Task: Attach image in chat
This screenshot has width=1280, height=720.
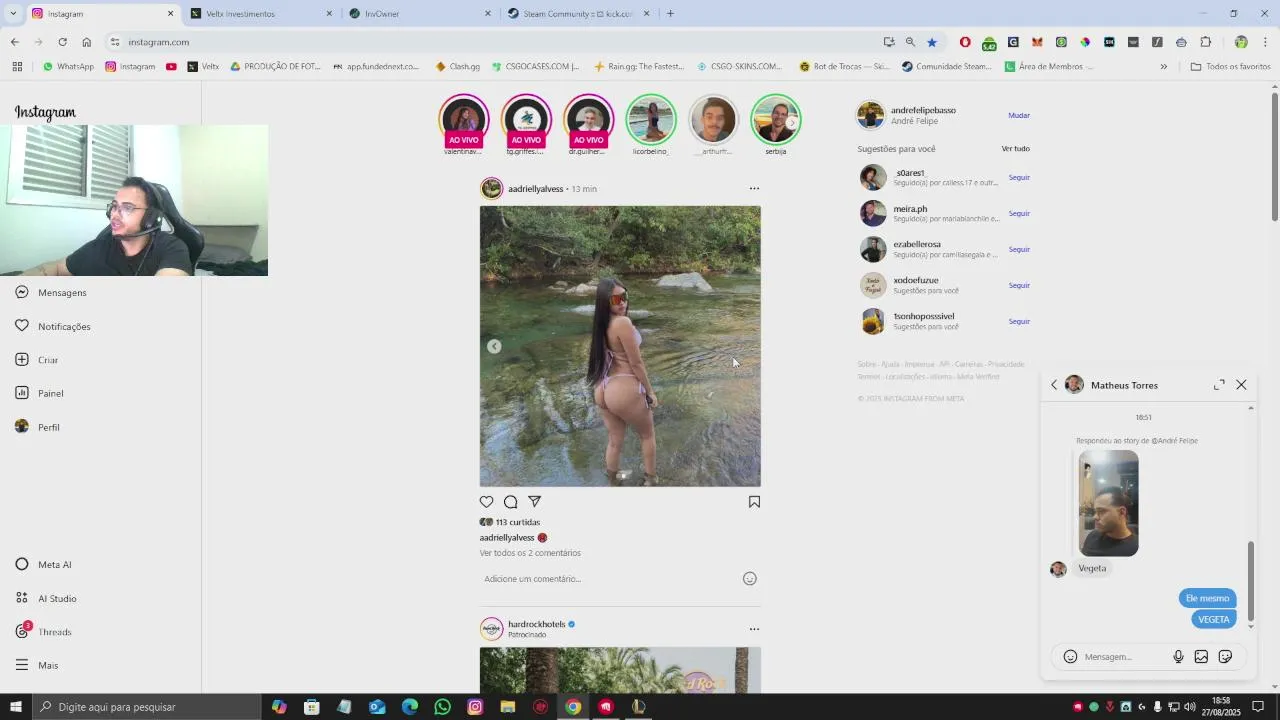Action: (x=1201, y=657)
